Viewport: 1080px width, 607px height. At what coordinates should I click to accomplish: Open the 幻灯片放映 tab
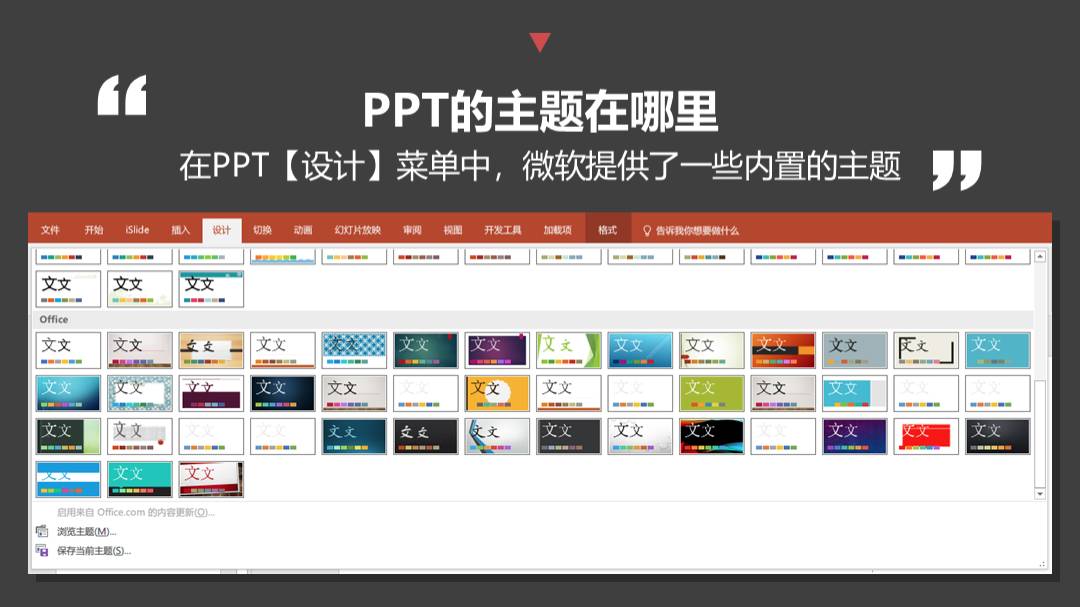coord(357,230)
